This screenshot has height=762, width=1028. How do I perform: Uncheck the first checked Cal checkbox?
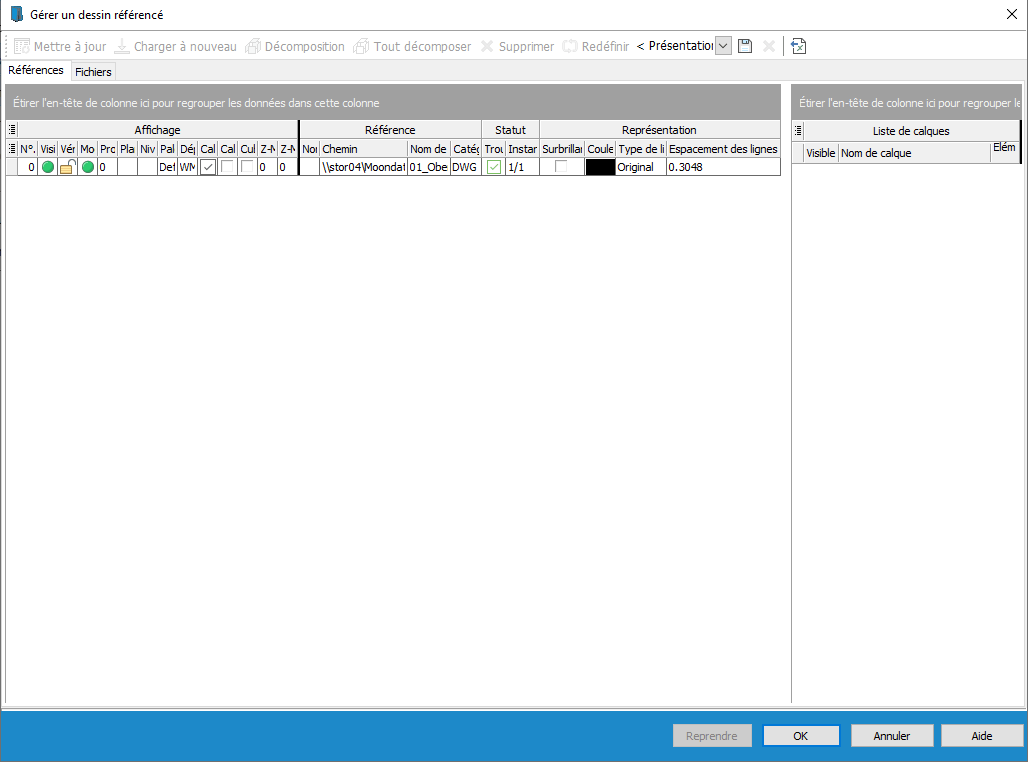208,167
